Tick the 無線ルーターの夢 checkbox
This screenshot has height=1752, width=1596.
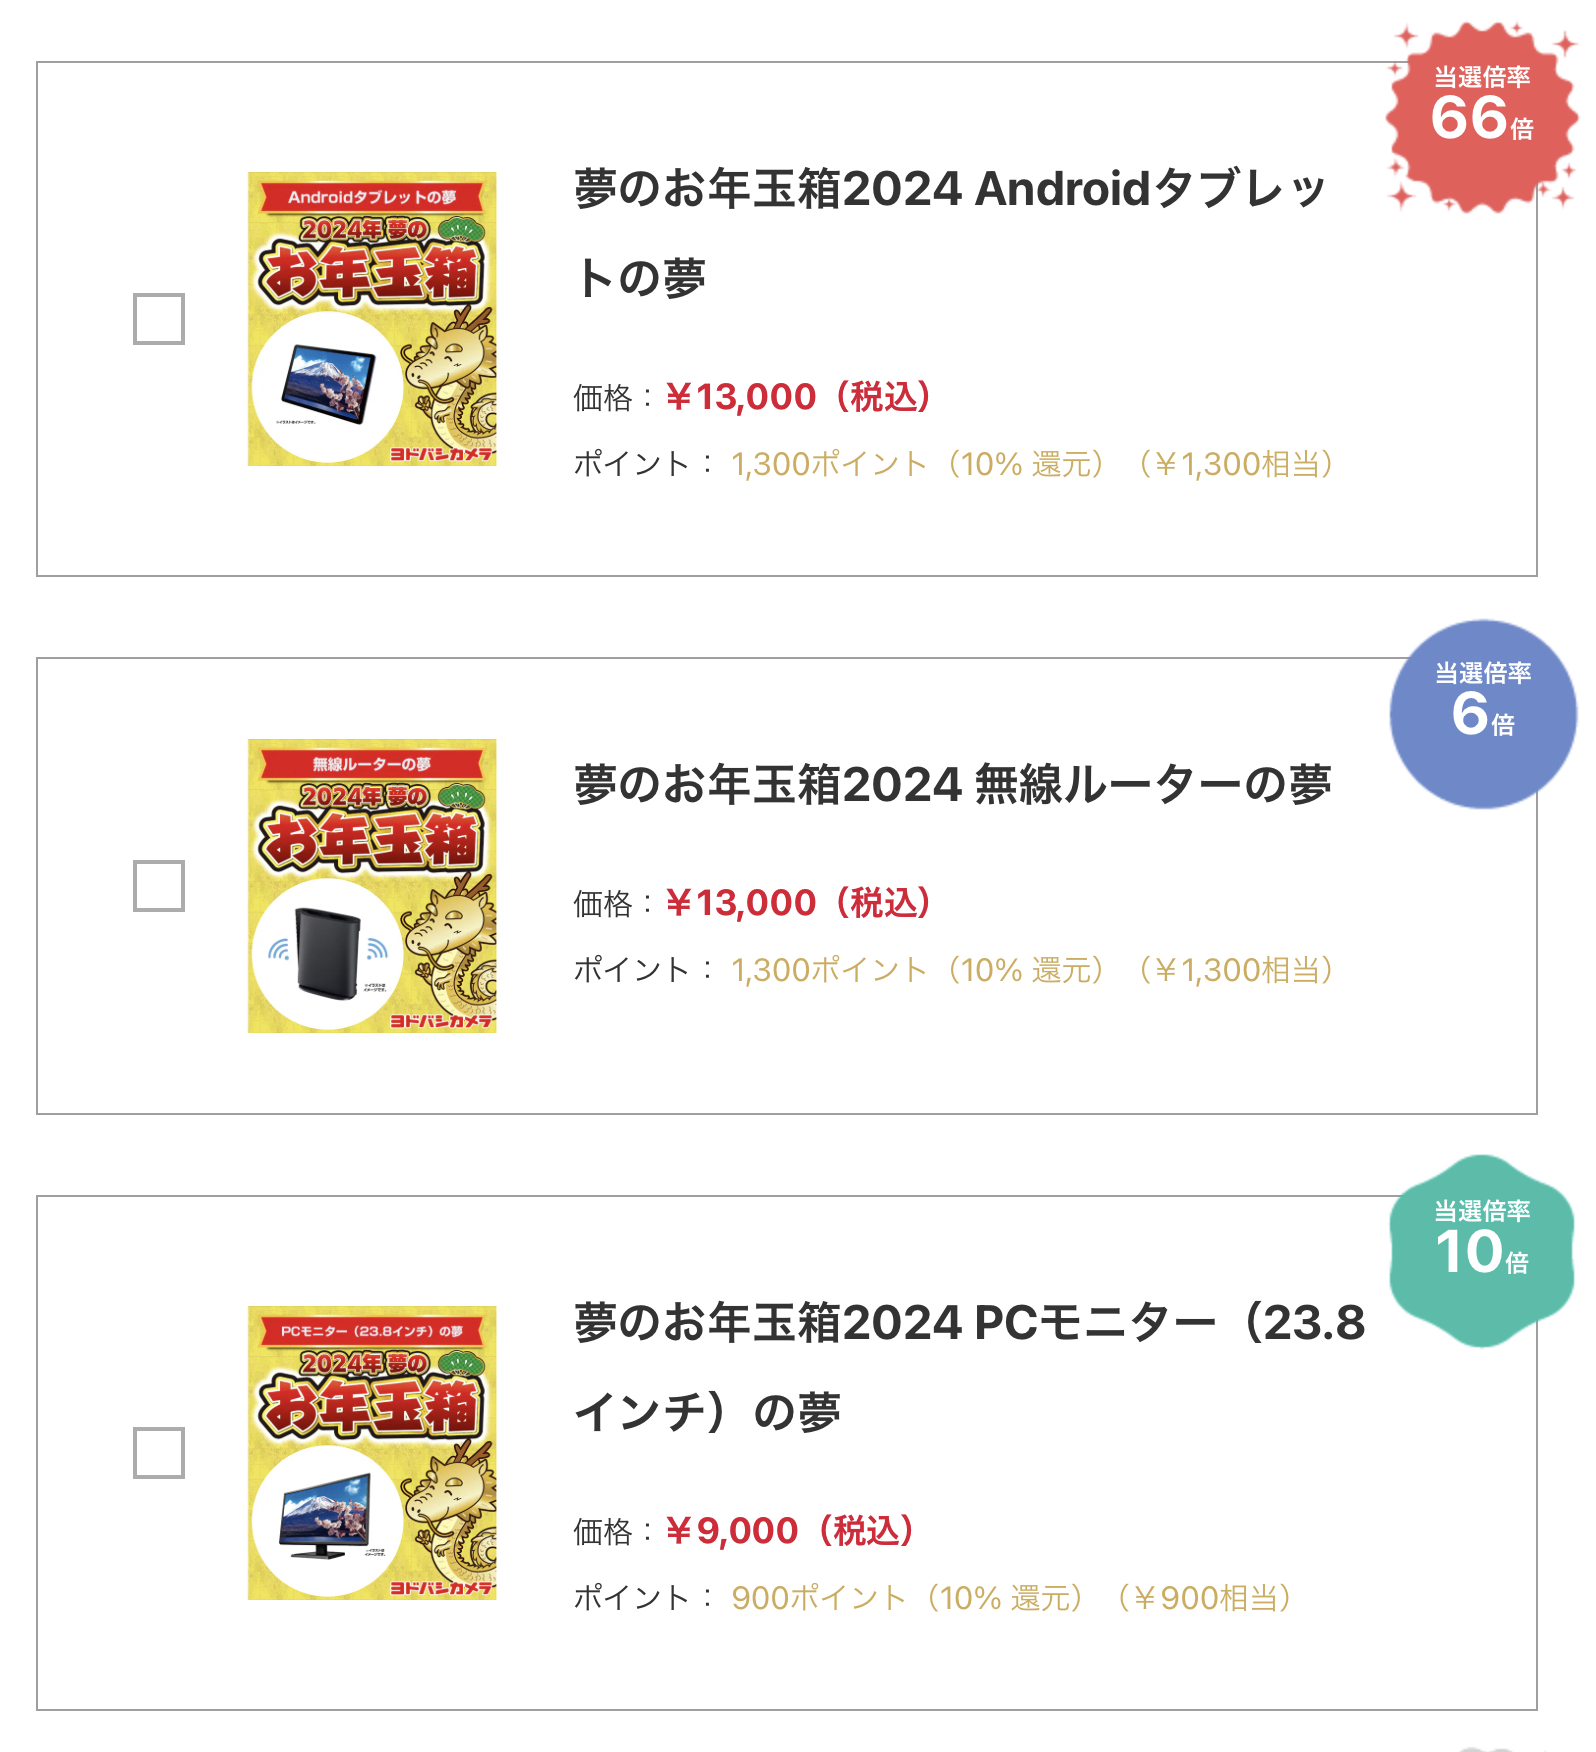[x=159, y=886]
